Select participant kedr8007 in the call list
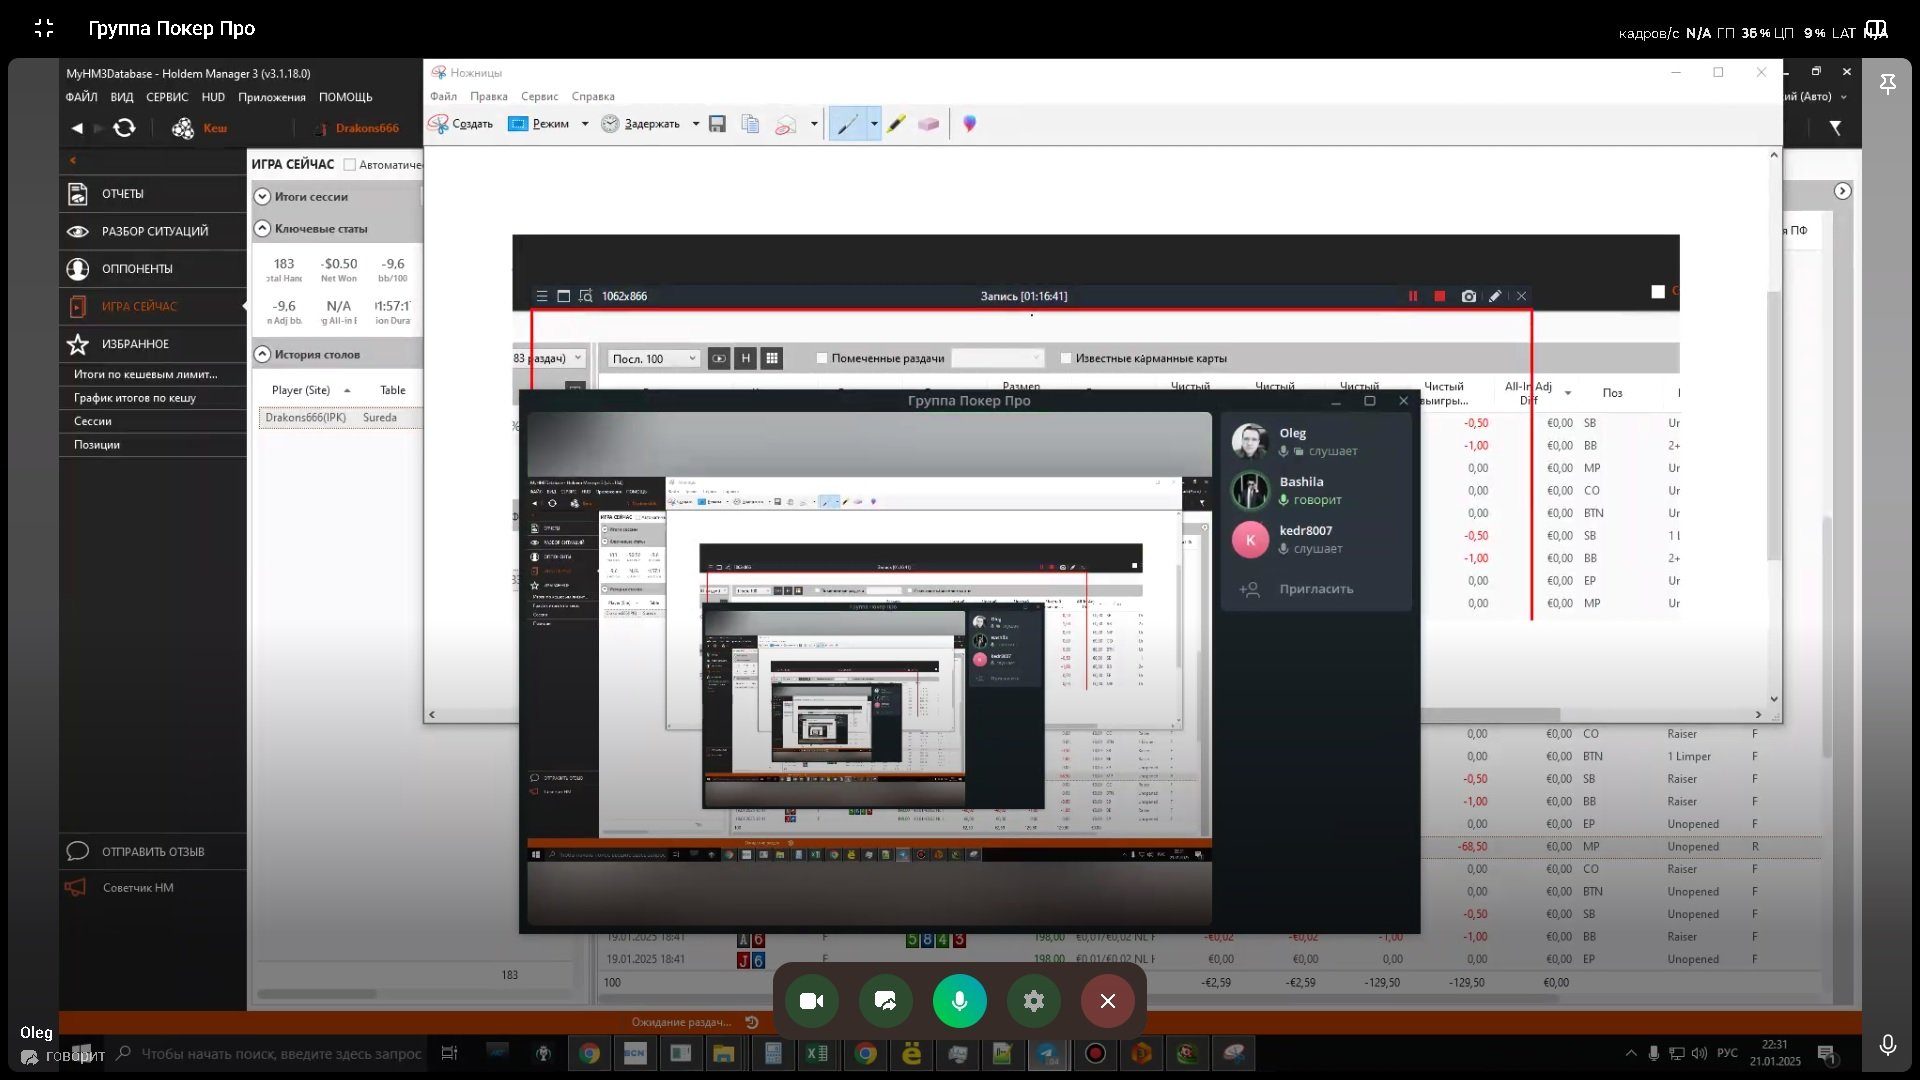 coord(1316,539)
